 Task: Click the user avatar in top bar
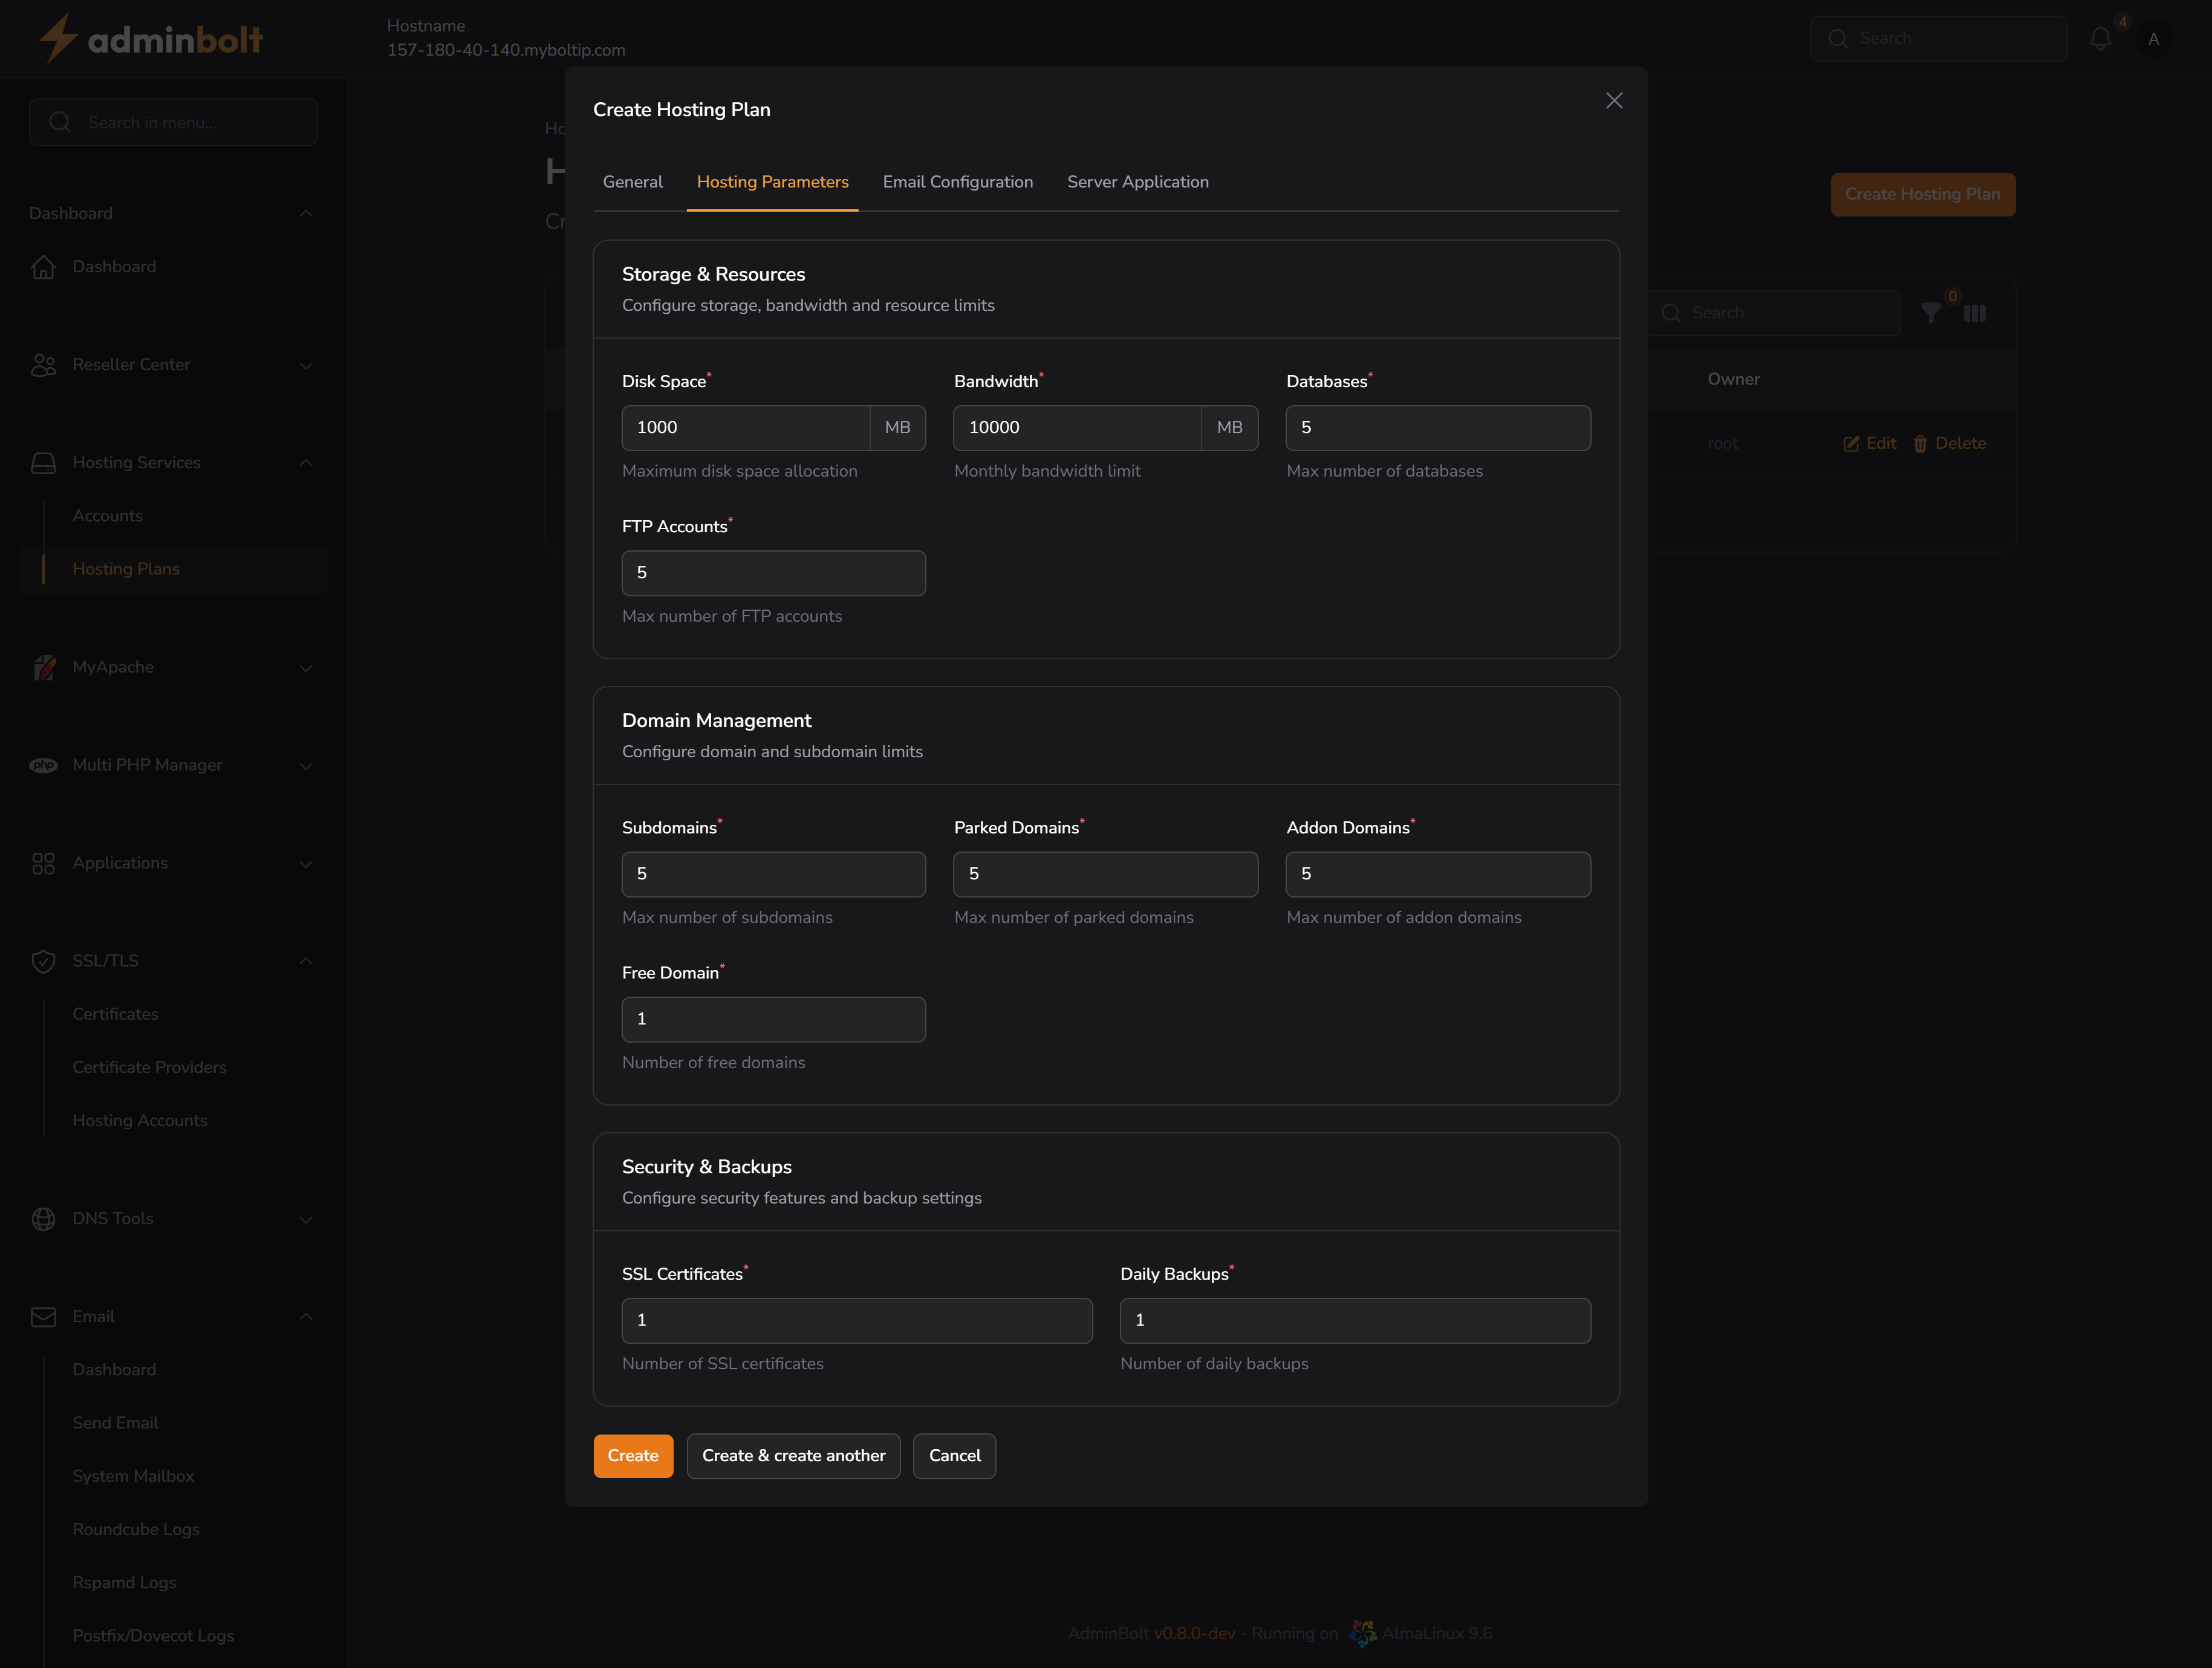(x=2155, y=38)
